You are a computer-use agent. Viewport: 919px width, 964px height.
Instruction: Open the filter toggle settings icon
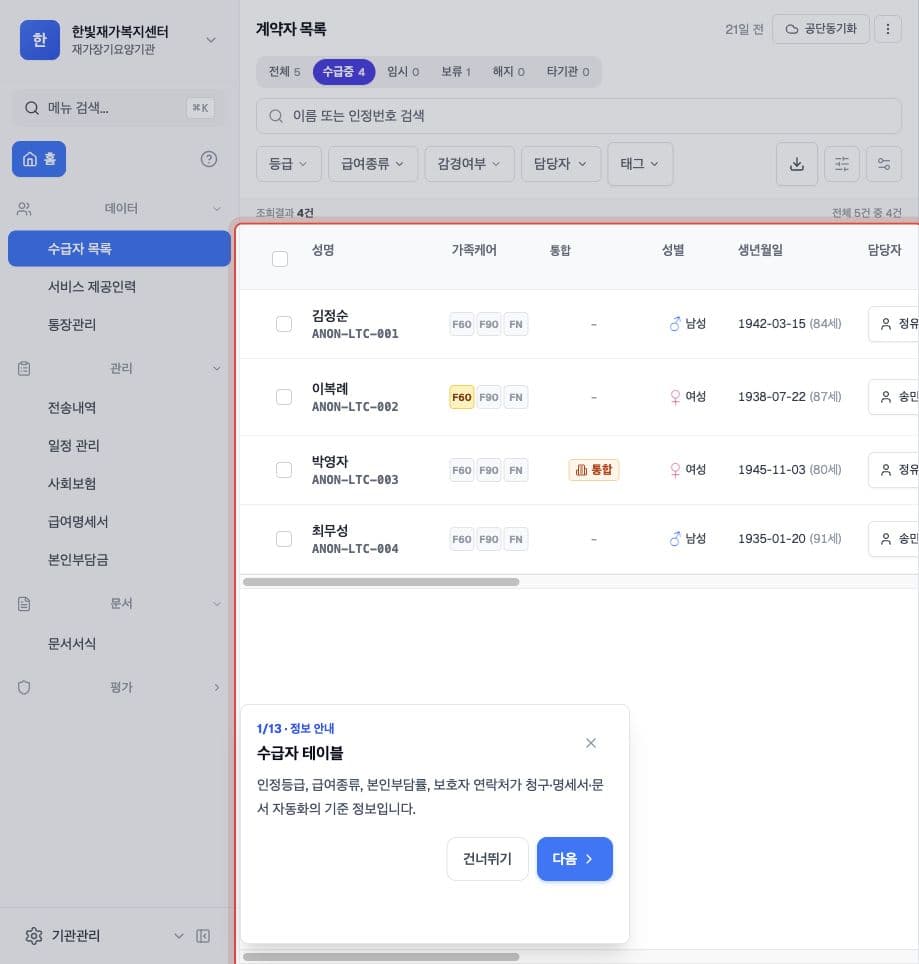[883, 164]
